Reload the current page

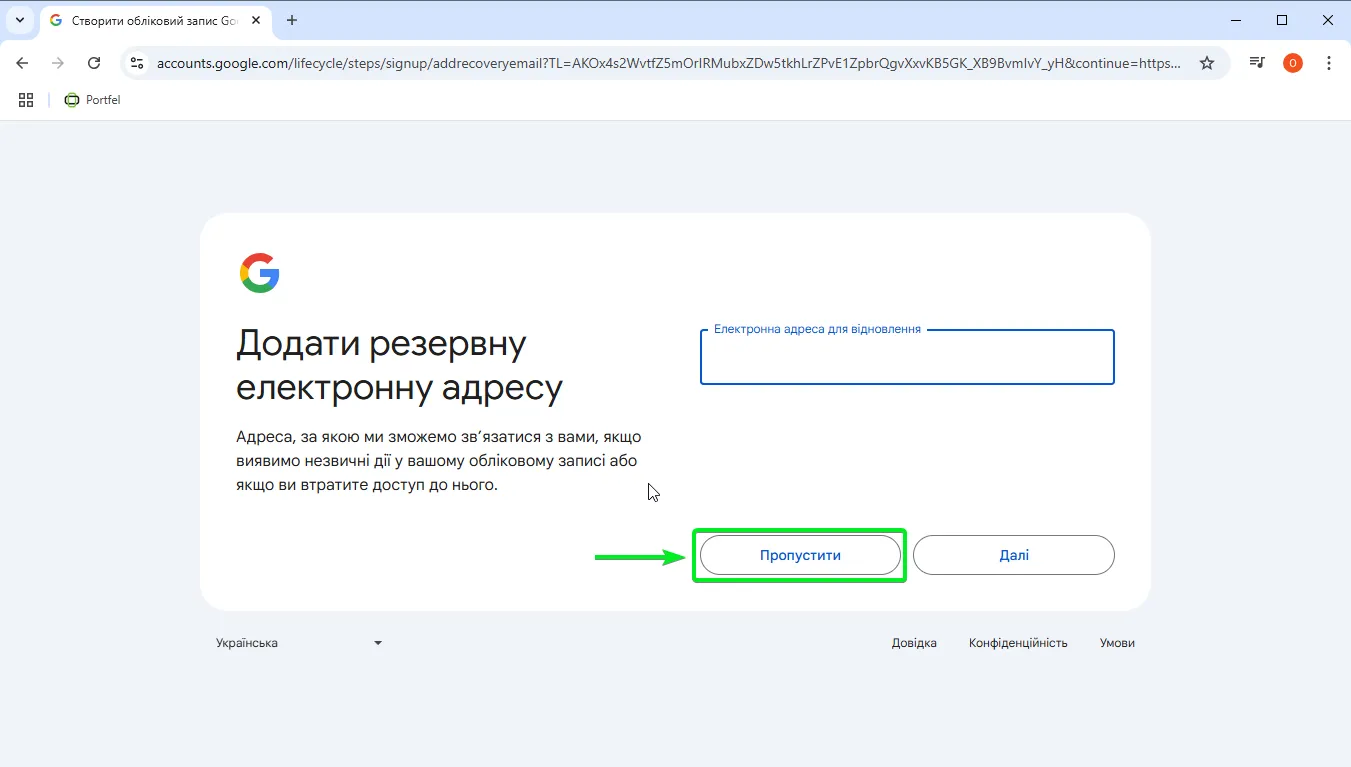point(94,63)
